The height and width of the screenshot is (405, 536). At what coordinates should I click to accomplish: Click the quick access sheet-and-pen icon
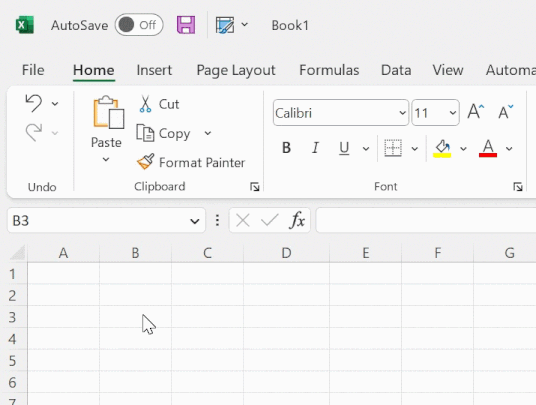[x=225, y=25]
